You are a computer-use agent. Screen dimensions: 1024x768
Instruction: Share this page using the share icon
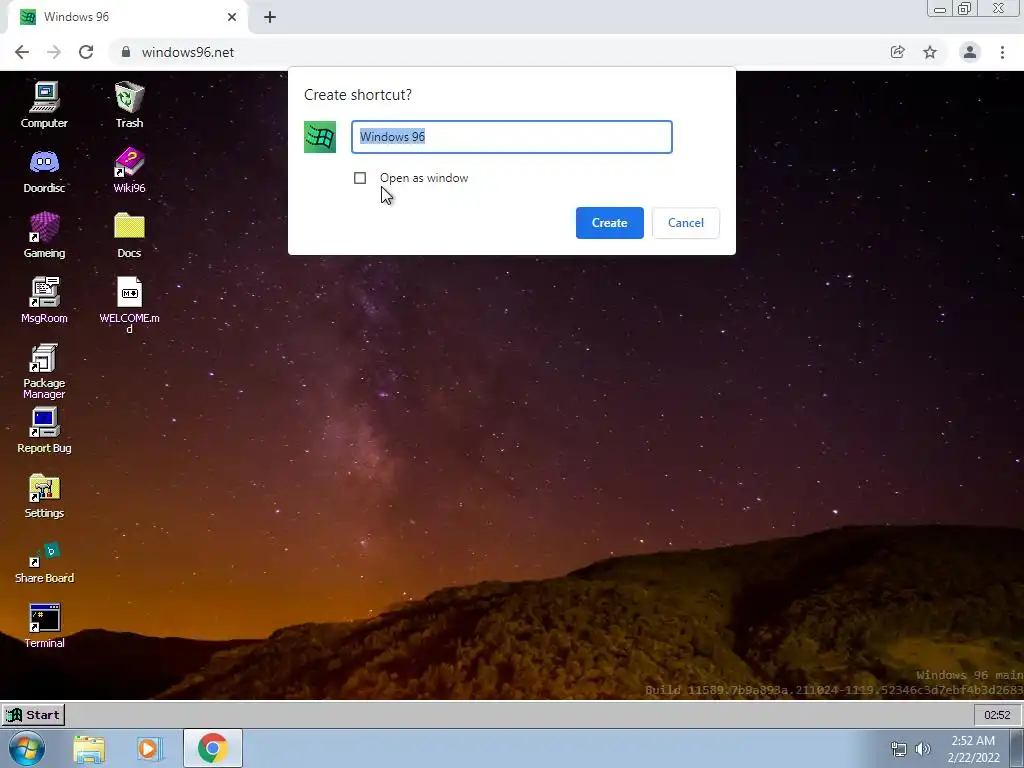(x=897, y=52)
